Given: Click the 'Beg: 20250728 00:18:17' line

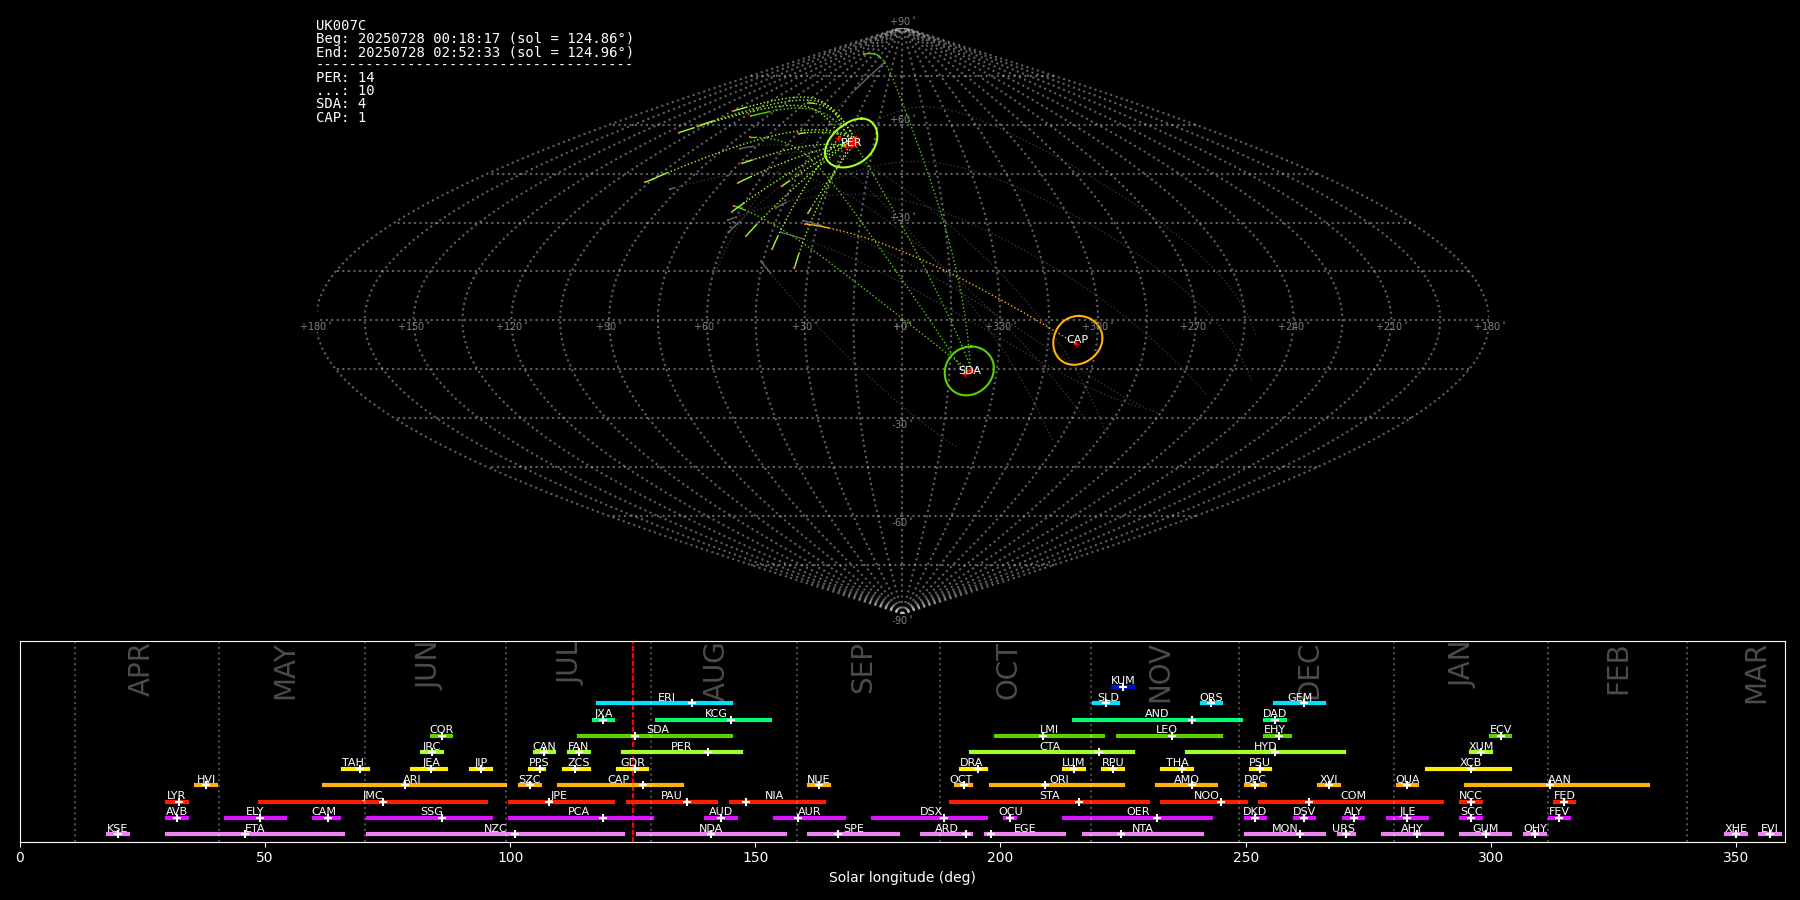Looking at the screenshot, I should (x=475, y=39).
